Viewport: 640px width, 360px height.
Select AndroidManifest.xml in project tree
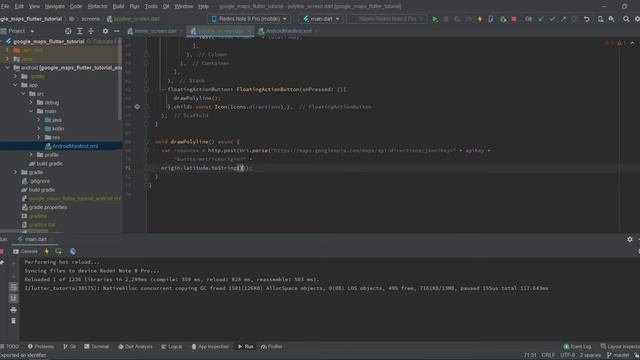(75, 146)
